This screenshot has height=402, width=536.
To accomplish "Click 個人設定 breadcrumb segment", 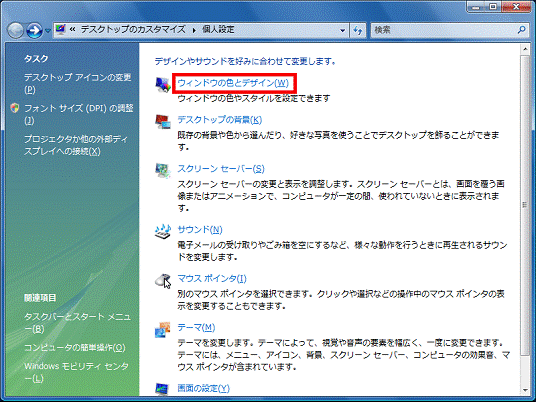I will (x=218, y=30).
